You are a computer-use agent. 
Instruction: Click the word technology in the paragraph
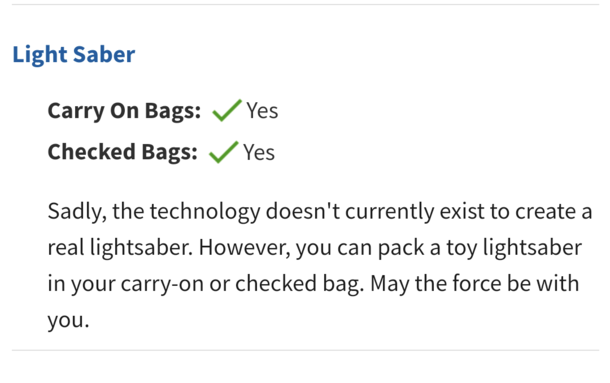click(x=205, y=212)
